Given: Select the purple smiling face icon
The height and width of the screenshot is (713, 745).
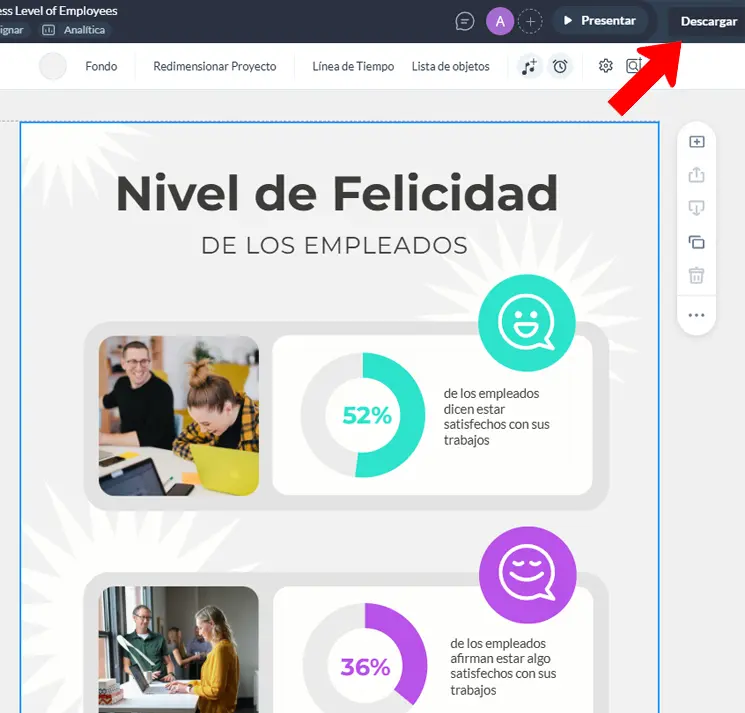Looking at the screenshot, I should click(x=527, y=575).
